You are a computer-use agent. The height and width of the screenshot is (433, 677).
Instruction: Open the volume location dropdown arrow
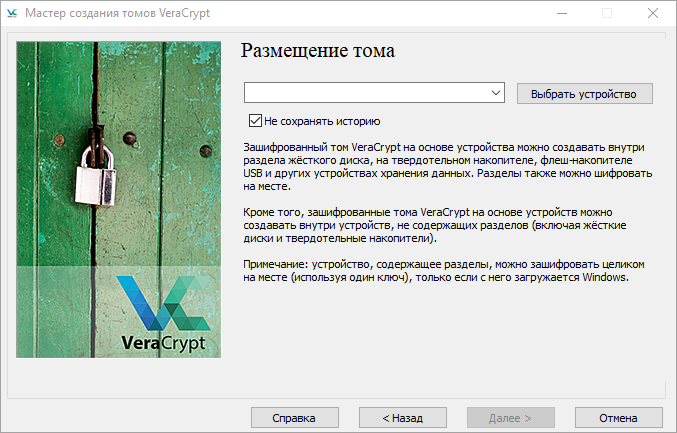pyautogui.click(x=496, y=93)
